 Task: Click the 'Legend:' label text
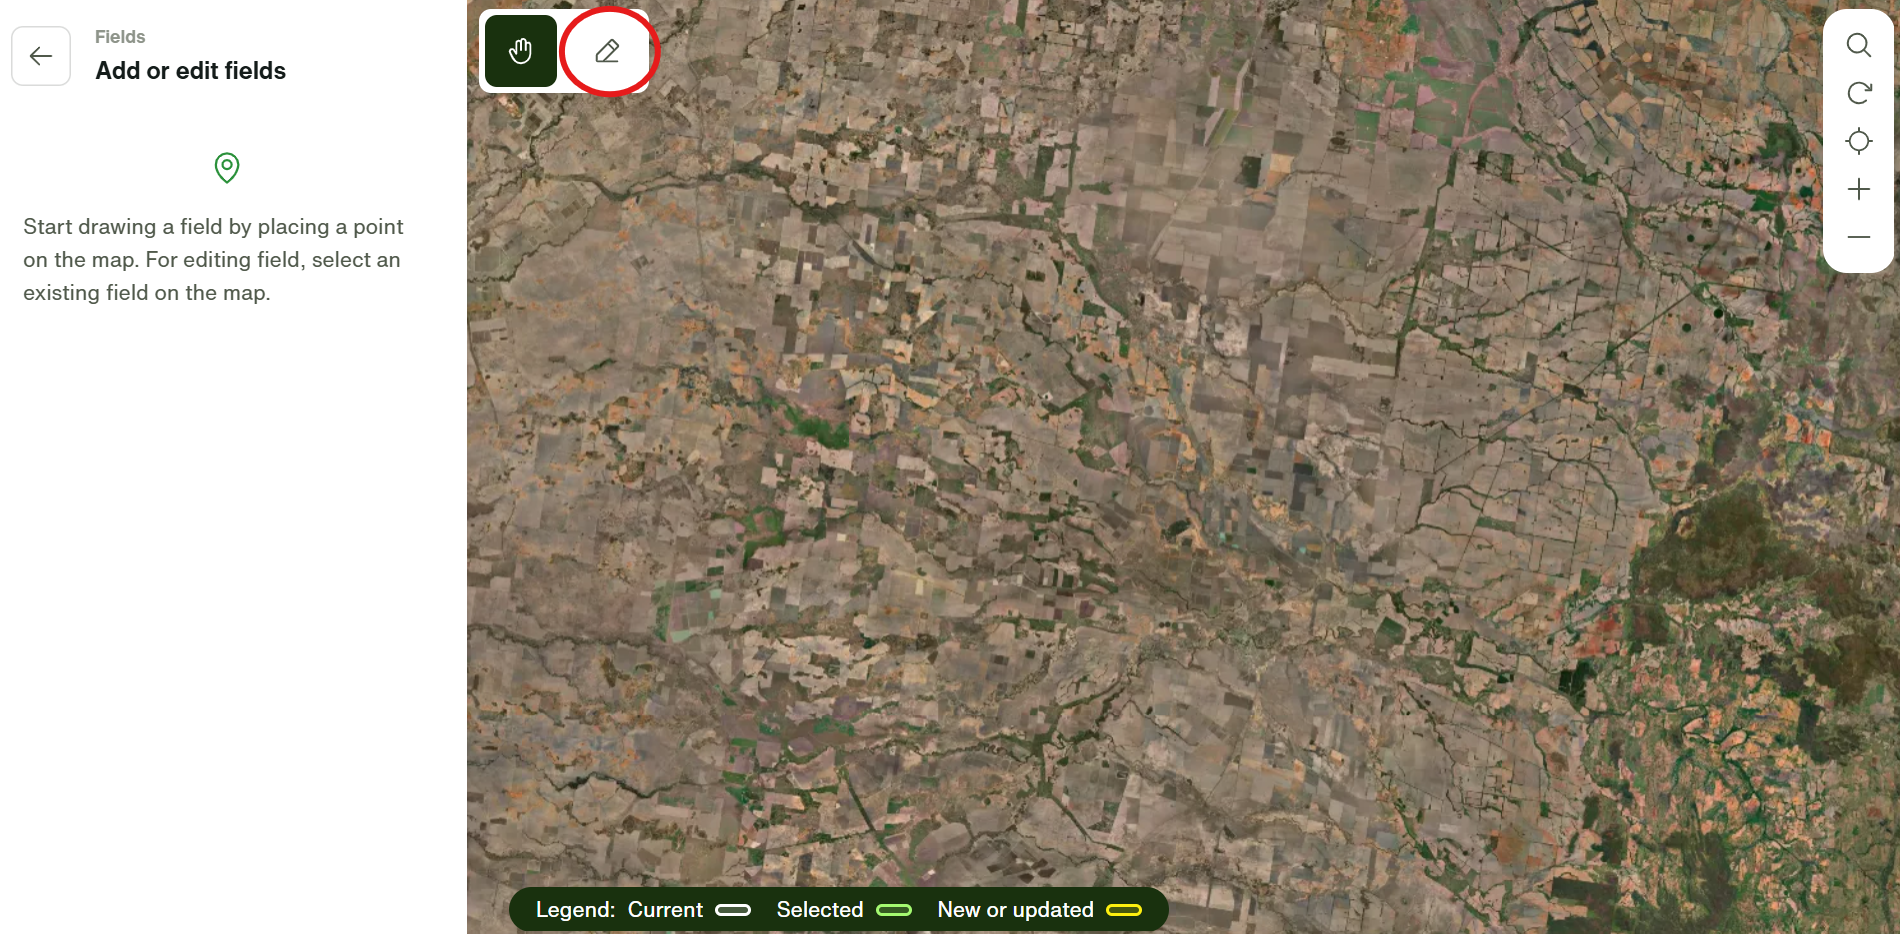(575, 910)
